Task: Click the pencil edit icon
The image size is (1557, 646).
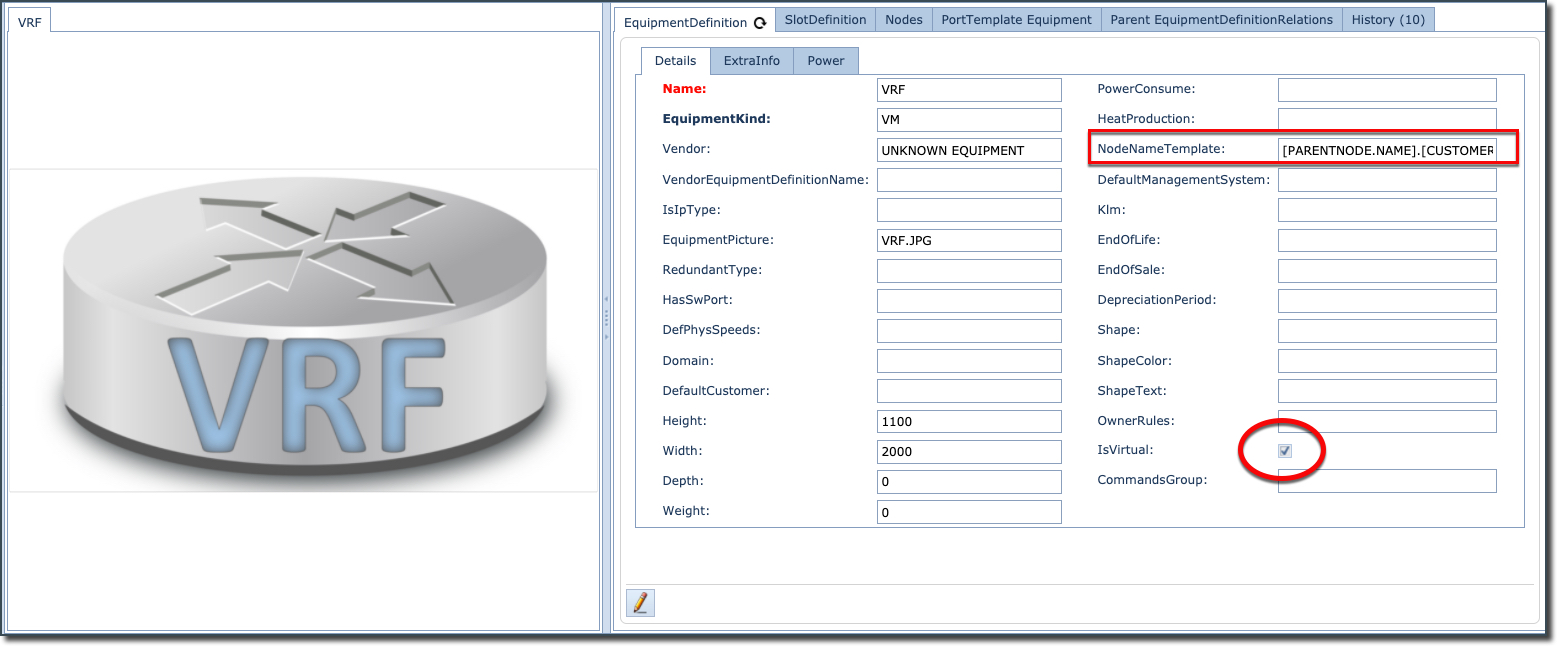Action: (640, 603)
